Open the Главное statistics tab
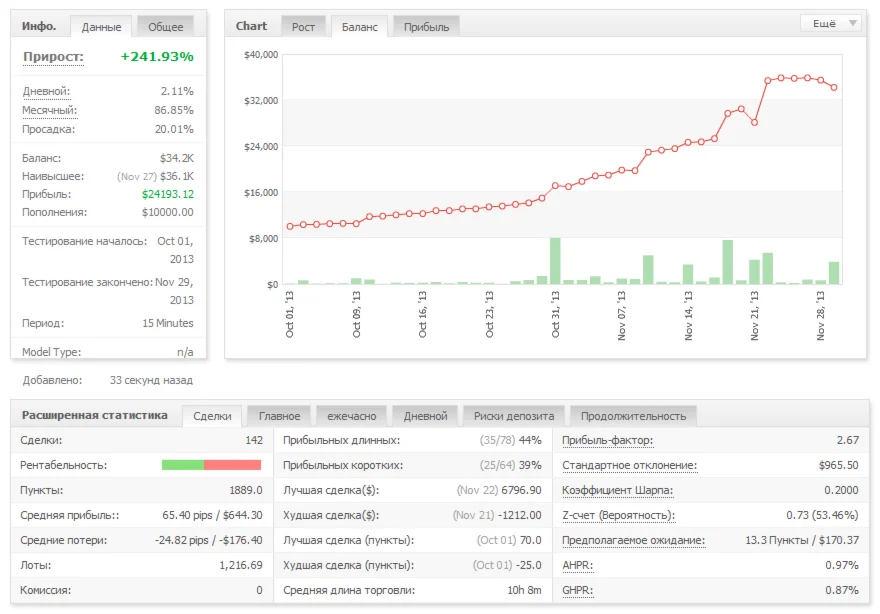The width and height of the screenshot is (880, 614). click(x=279, y=416)
